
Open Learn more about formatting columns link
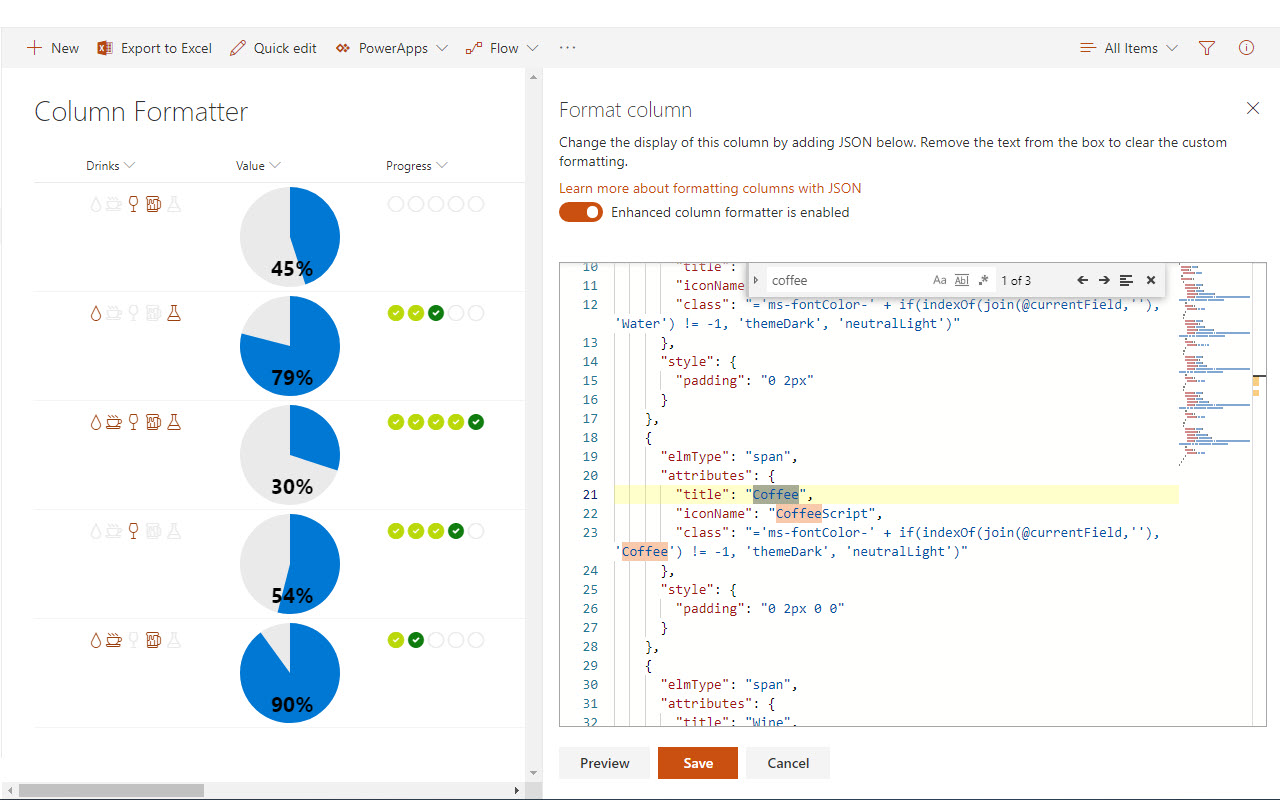point(710,188)
